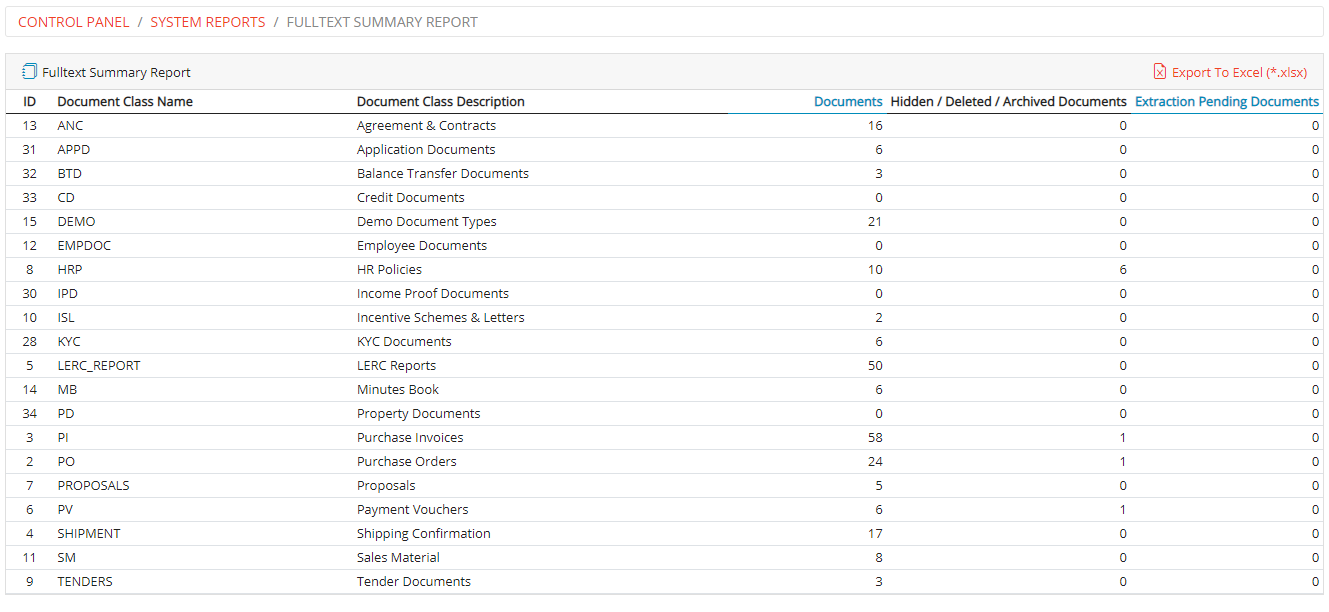Click the Purchase Orders description
Viewport: 1329px width, 612px height.
pyautogui.click(x=407, y=462)
